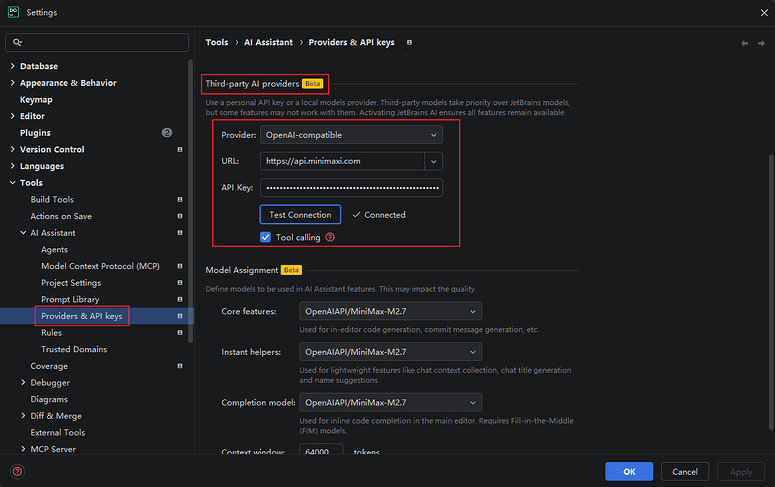Image resolution: width=775 pixels, height=487 pixels.
Task: Select Keymap in settings tree
Action: [36, 99]
